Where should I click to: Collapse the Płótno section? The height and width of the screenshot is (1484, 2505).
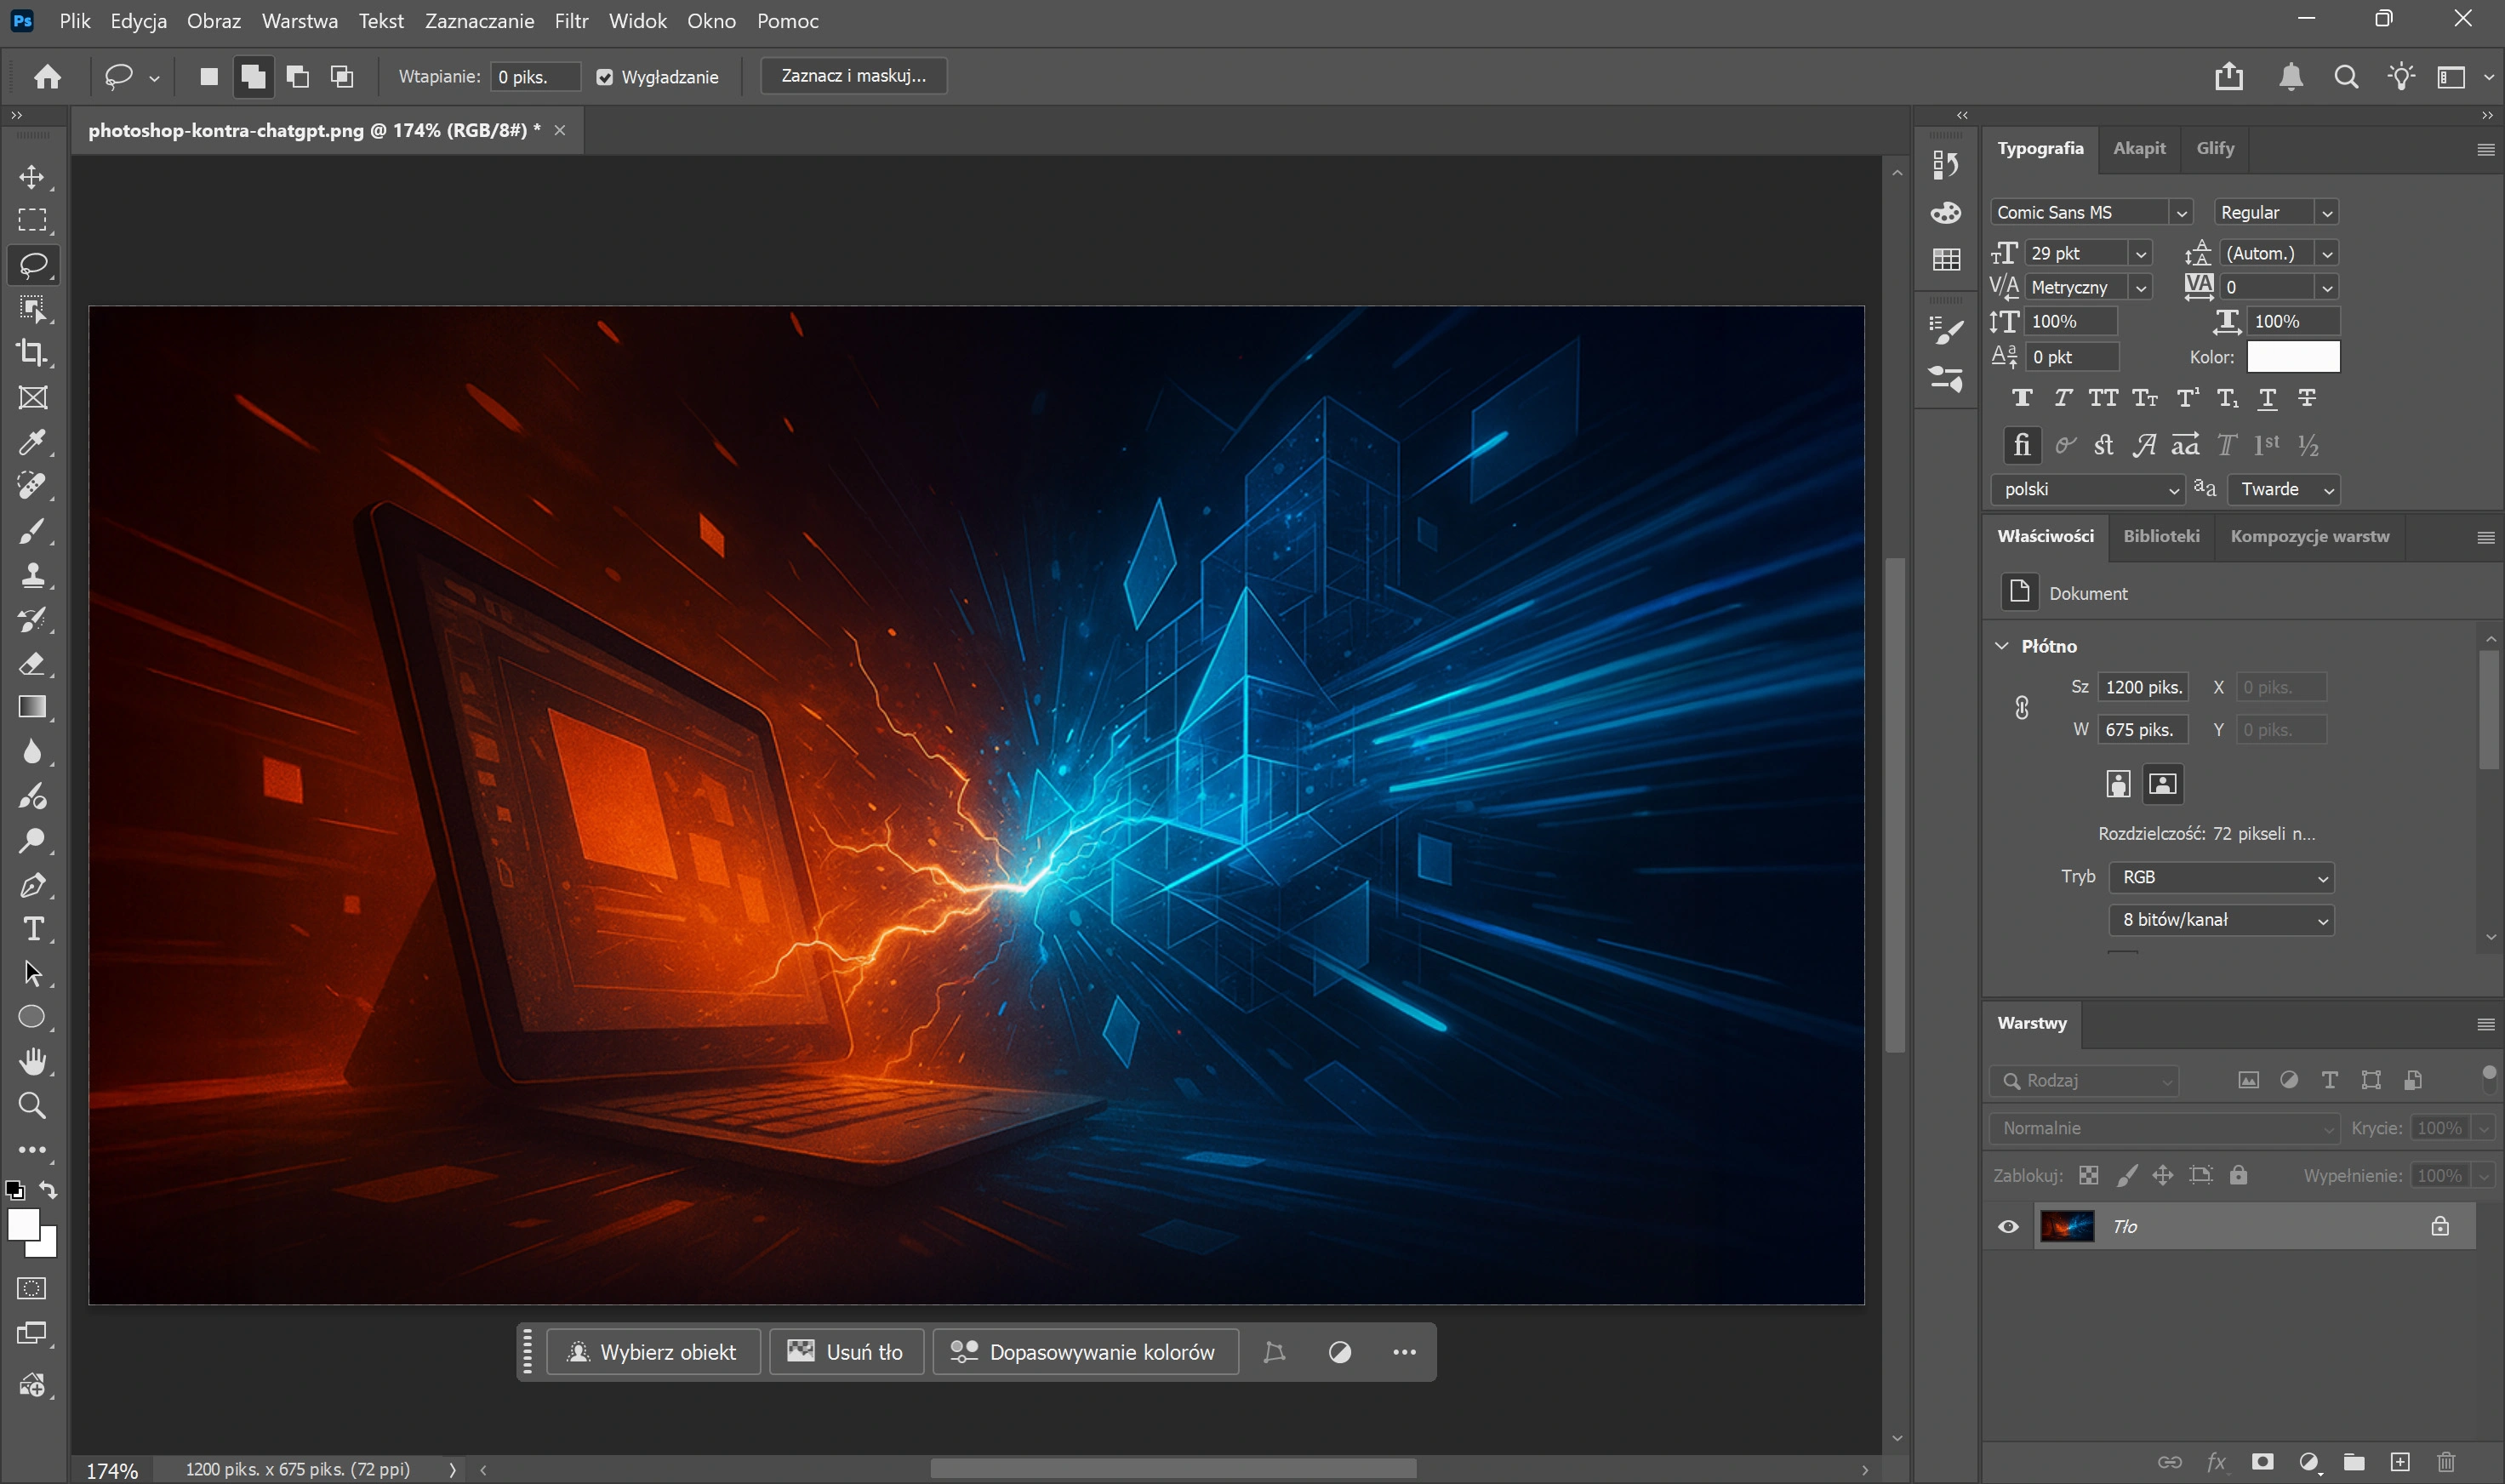[x=2002, y=646]
